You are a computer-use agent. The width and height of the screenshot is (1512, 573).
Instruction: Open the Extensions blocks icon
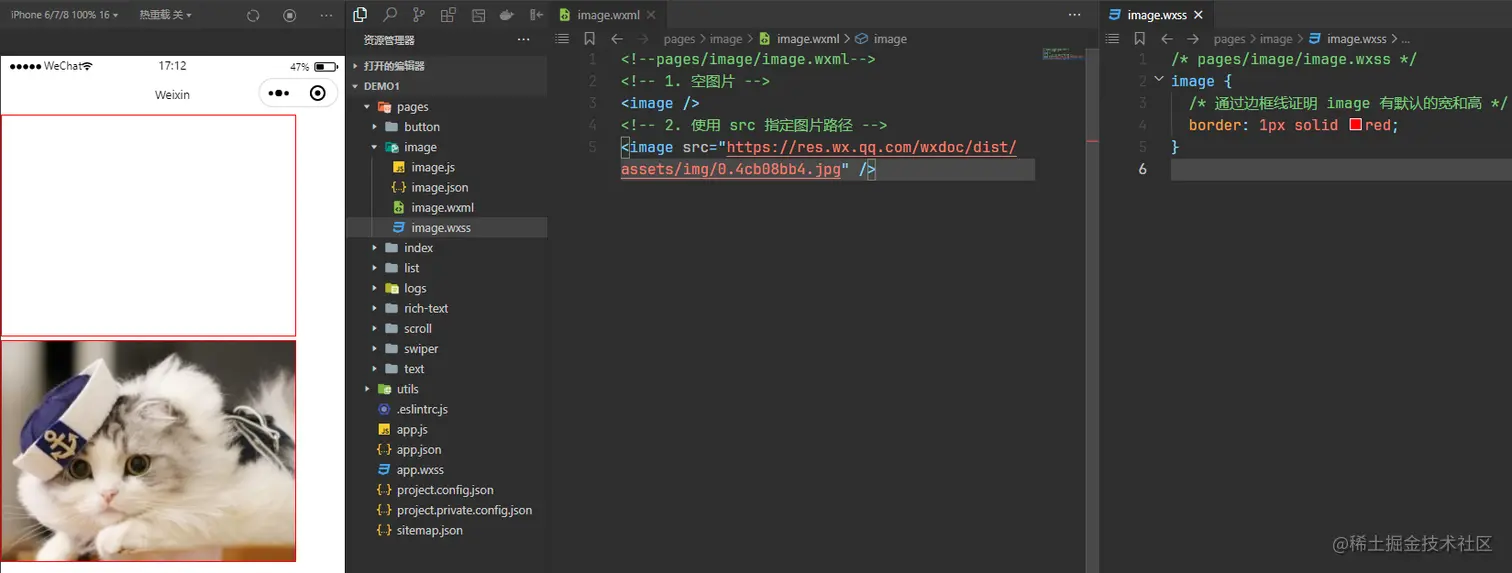(448, 15)
